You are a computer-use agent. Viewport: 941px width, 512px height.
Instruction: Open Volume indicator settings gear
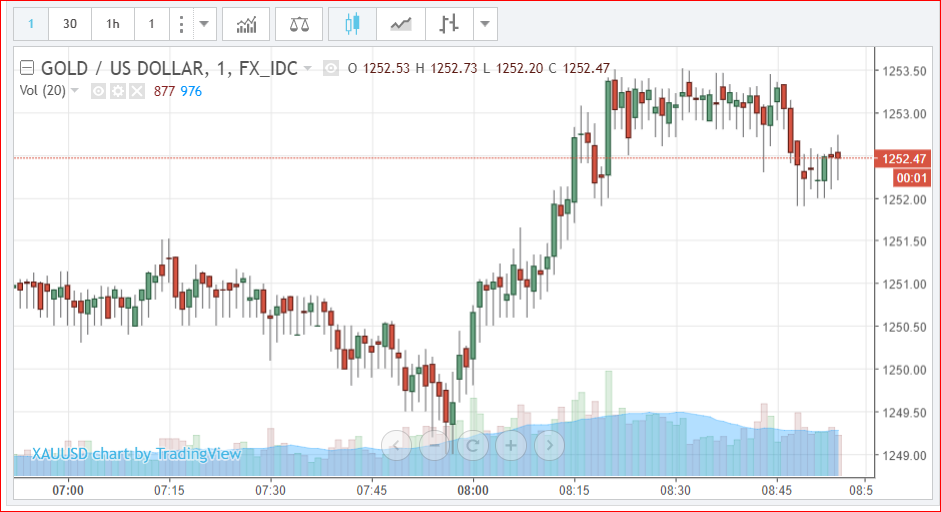pyautogui.click(x=118, y=91)
